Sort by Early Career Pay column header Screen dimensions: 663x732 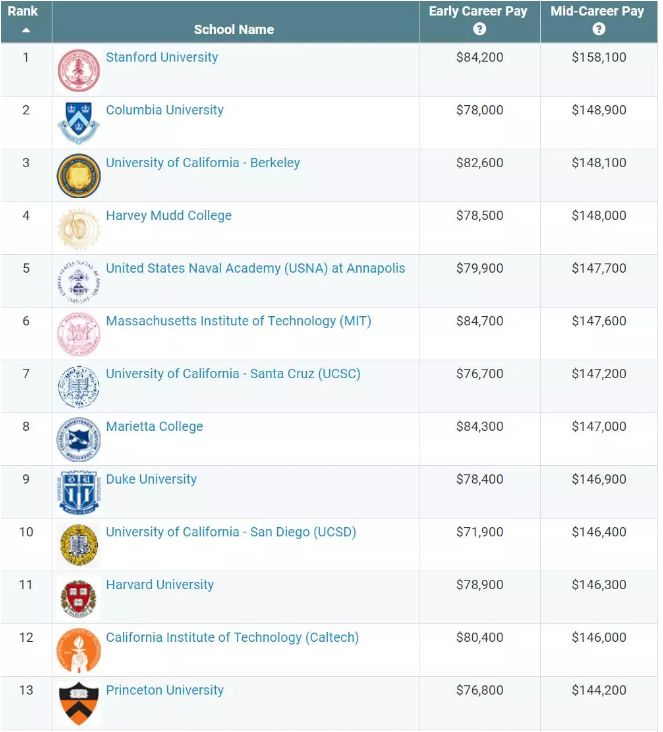click(x=478, y=11)
